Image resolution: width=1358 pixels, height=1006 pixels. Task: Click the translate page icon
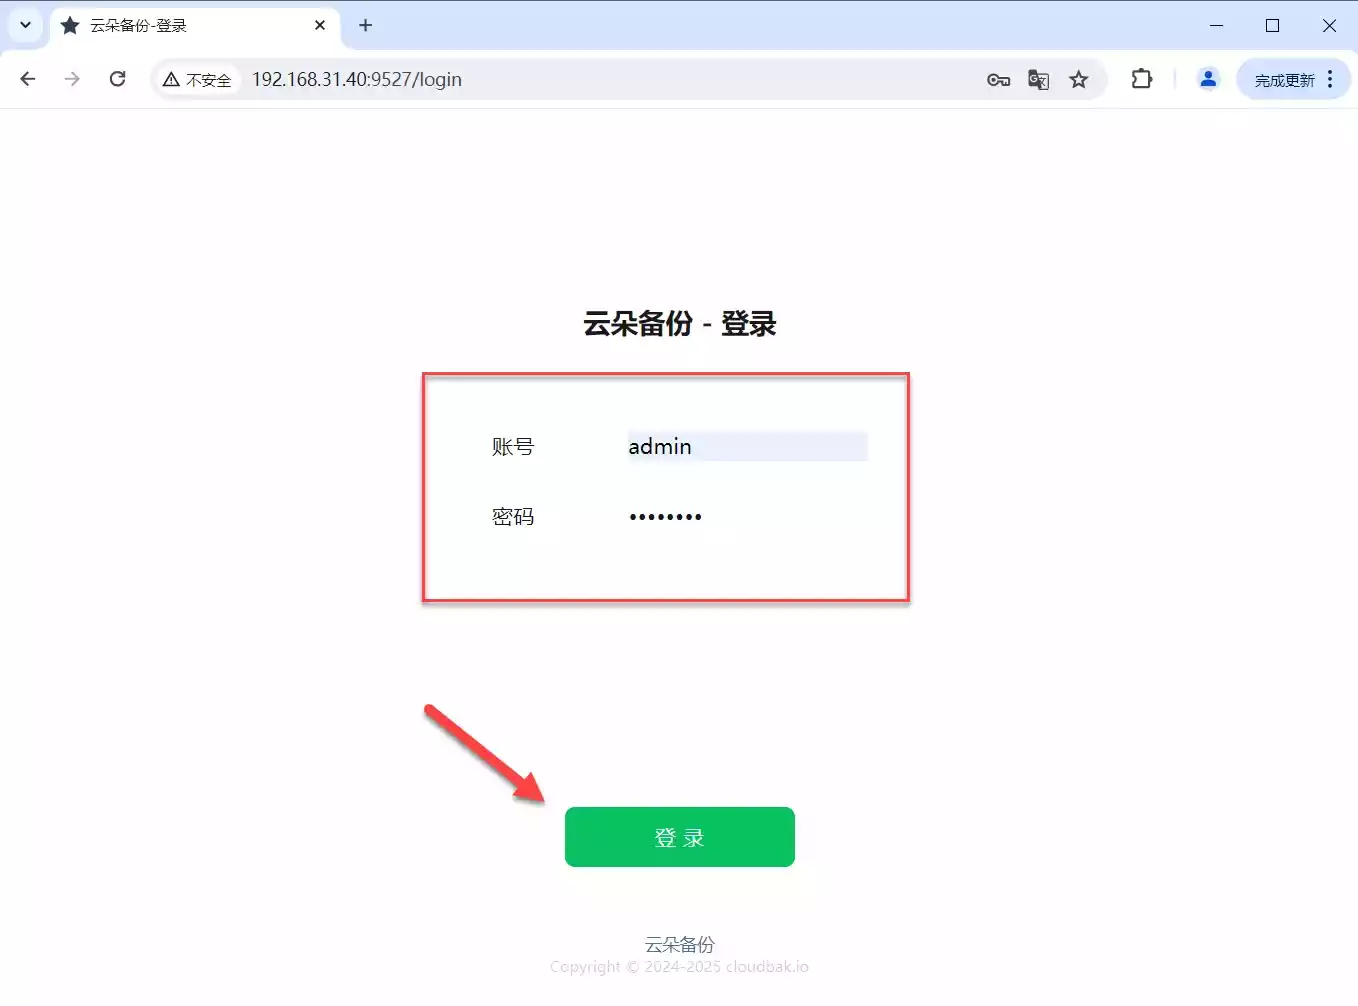[x=1038, y=80]
